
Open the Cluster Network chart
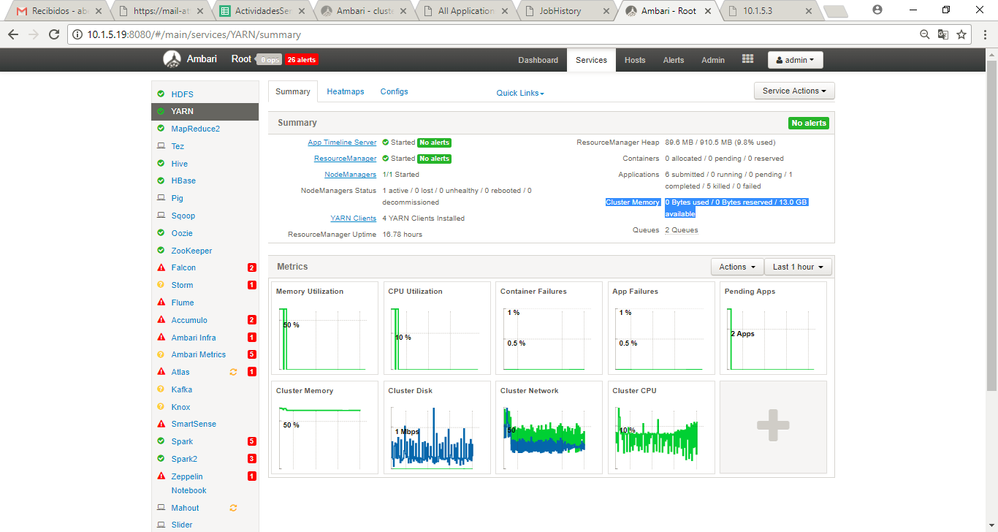[x=549, y=427]
